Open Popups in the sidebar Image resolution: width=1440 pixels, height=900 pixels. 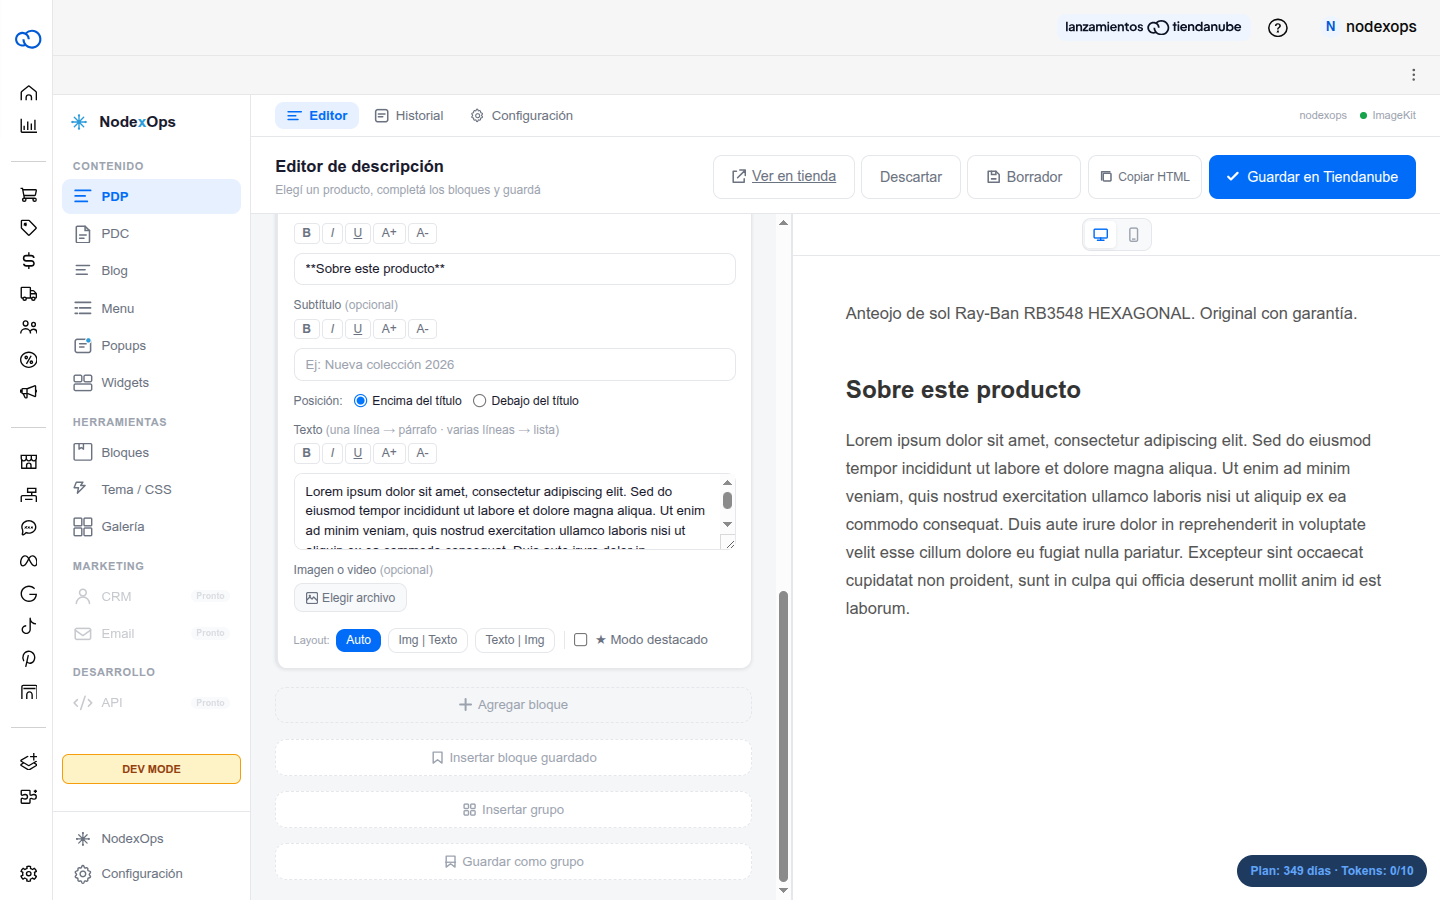point(151,346)
